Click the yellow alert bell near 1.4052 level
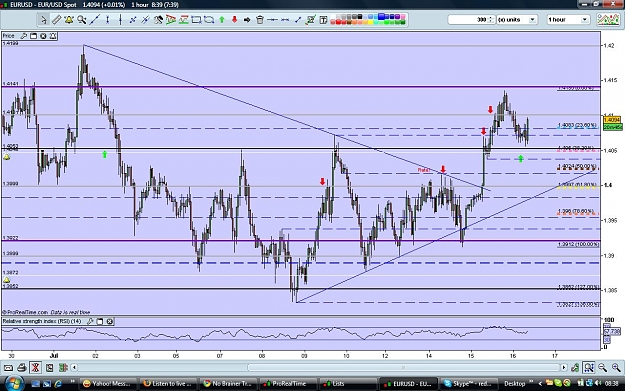Image resolution: width=625 pixels, height=391 pixels. 7,157
